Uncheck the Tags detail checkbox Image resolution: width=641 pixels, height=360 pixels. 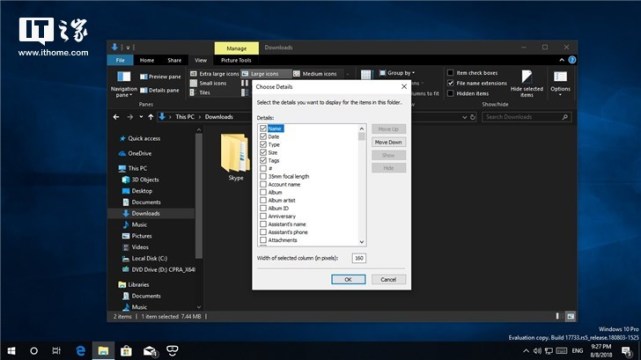263,160
